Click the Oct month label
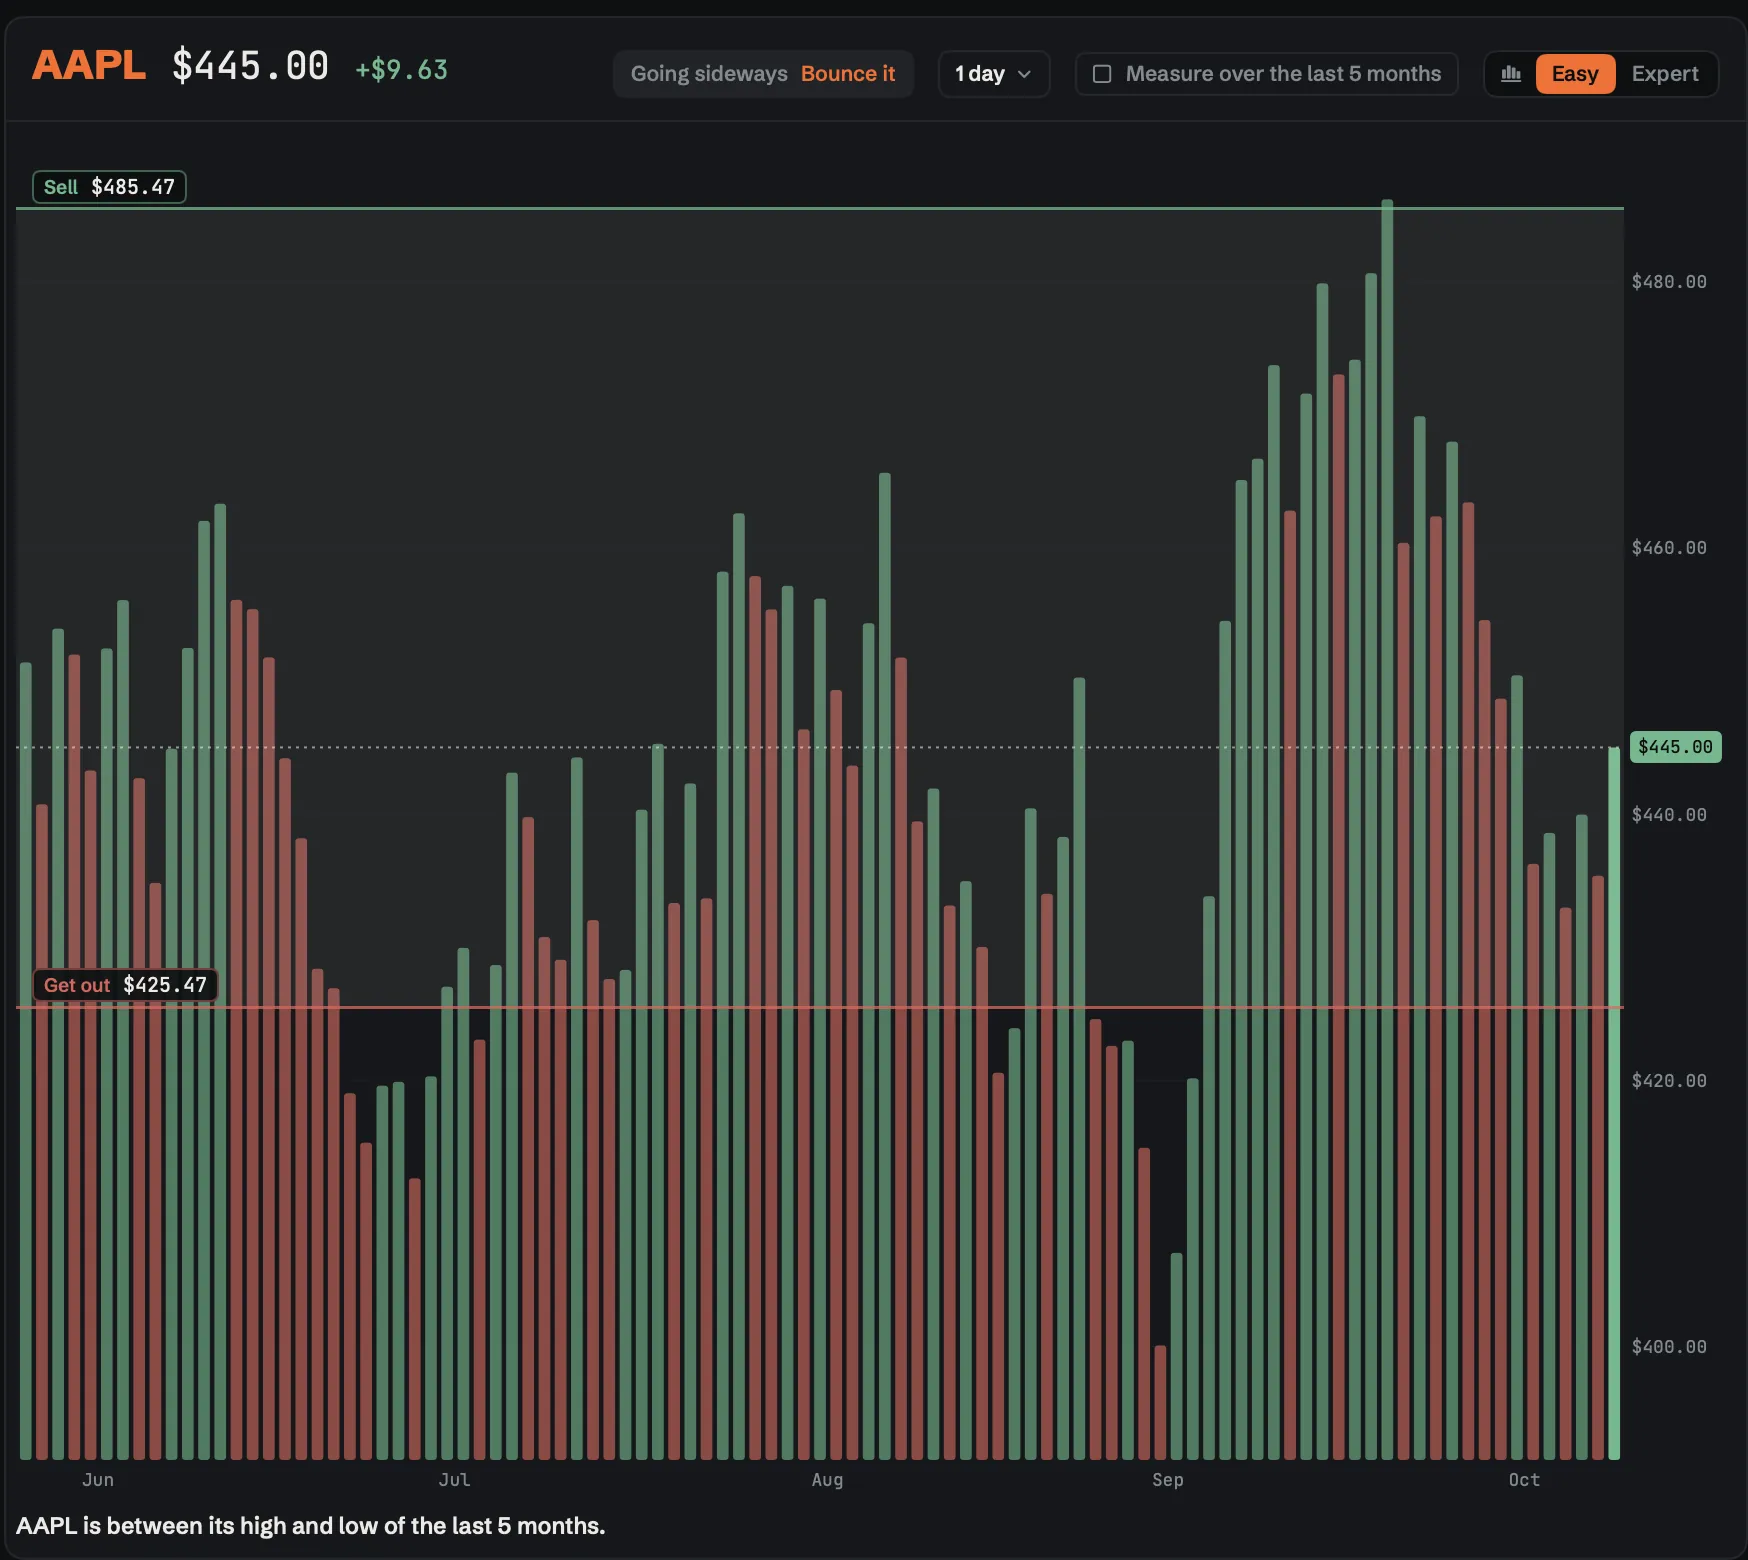 pos(1524,1480)
